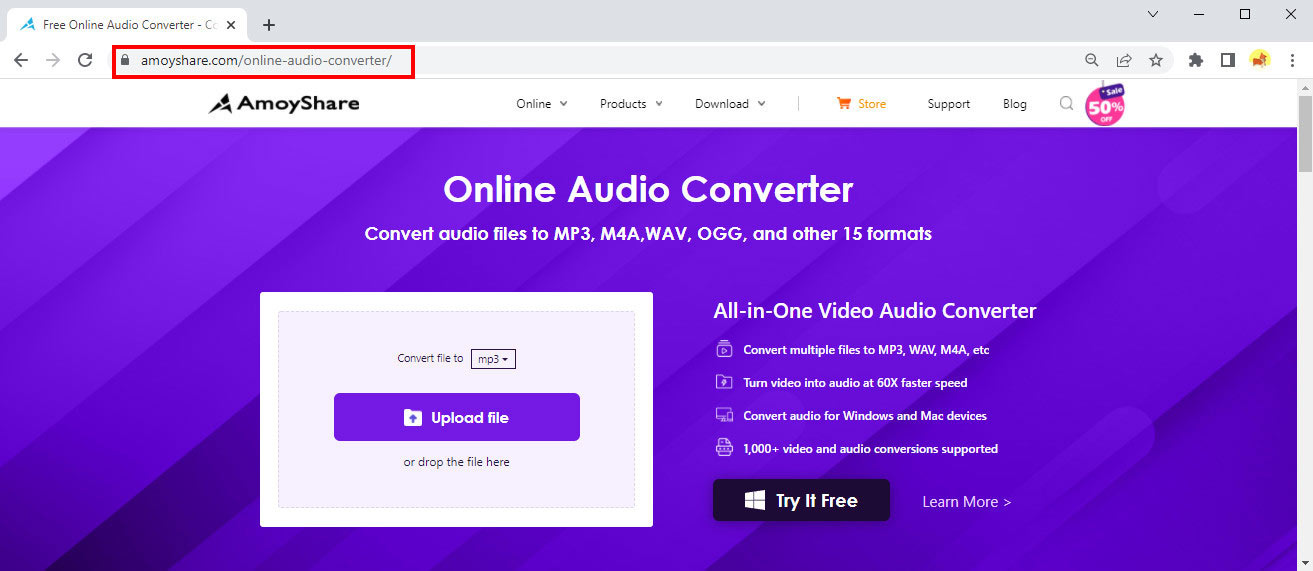Expand the Products menu
This screenshot has width=1313, height=571.
pos(631,103)
